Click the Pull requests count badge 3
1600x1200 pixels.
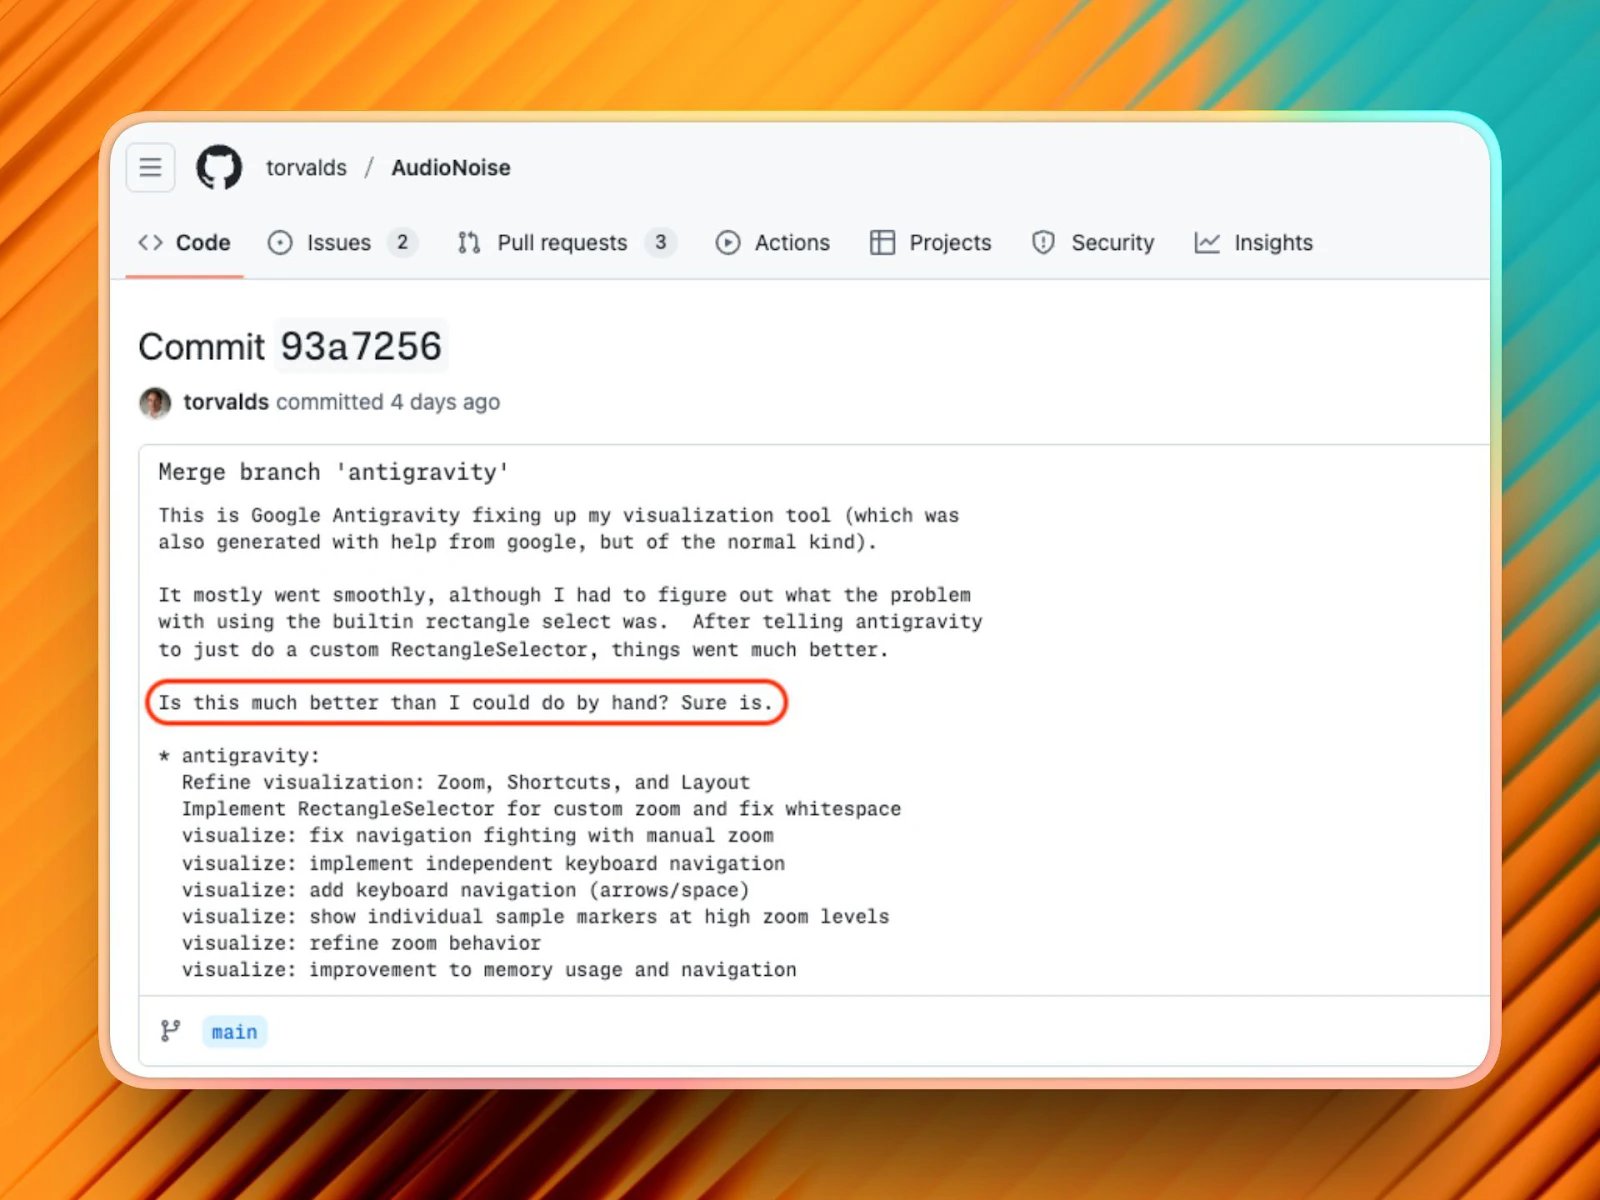tap(660, 242)
